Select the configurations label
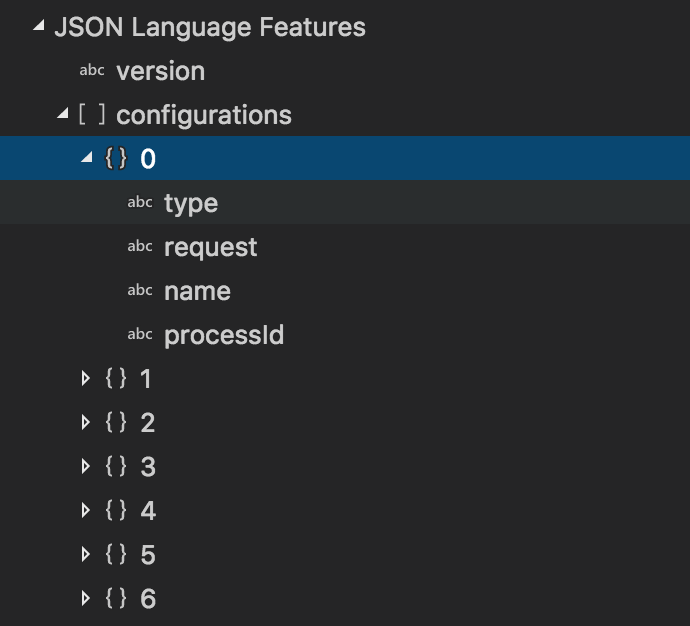The width and height of the screenshot is (690, 626). pyautogui.click(x=204, y=116)
